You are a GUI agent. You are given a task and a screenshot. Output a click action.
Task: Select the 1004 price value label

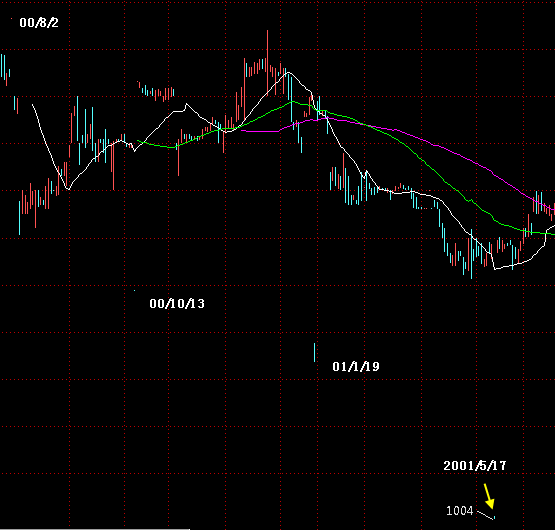point(459,511)
